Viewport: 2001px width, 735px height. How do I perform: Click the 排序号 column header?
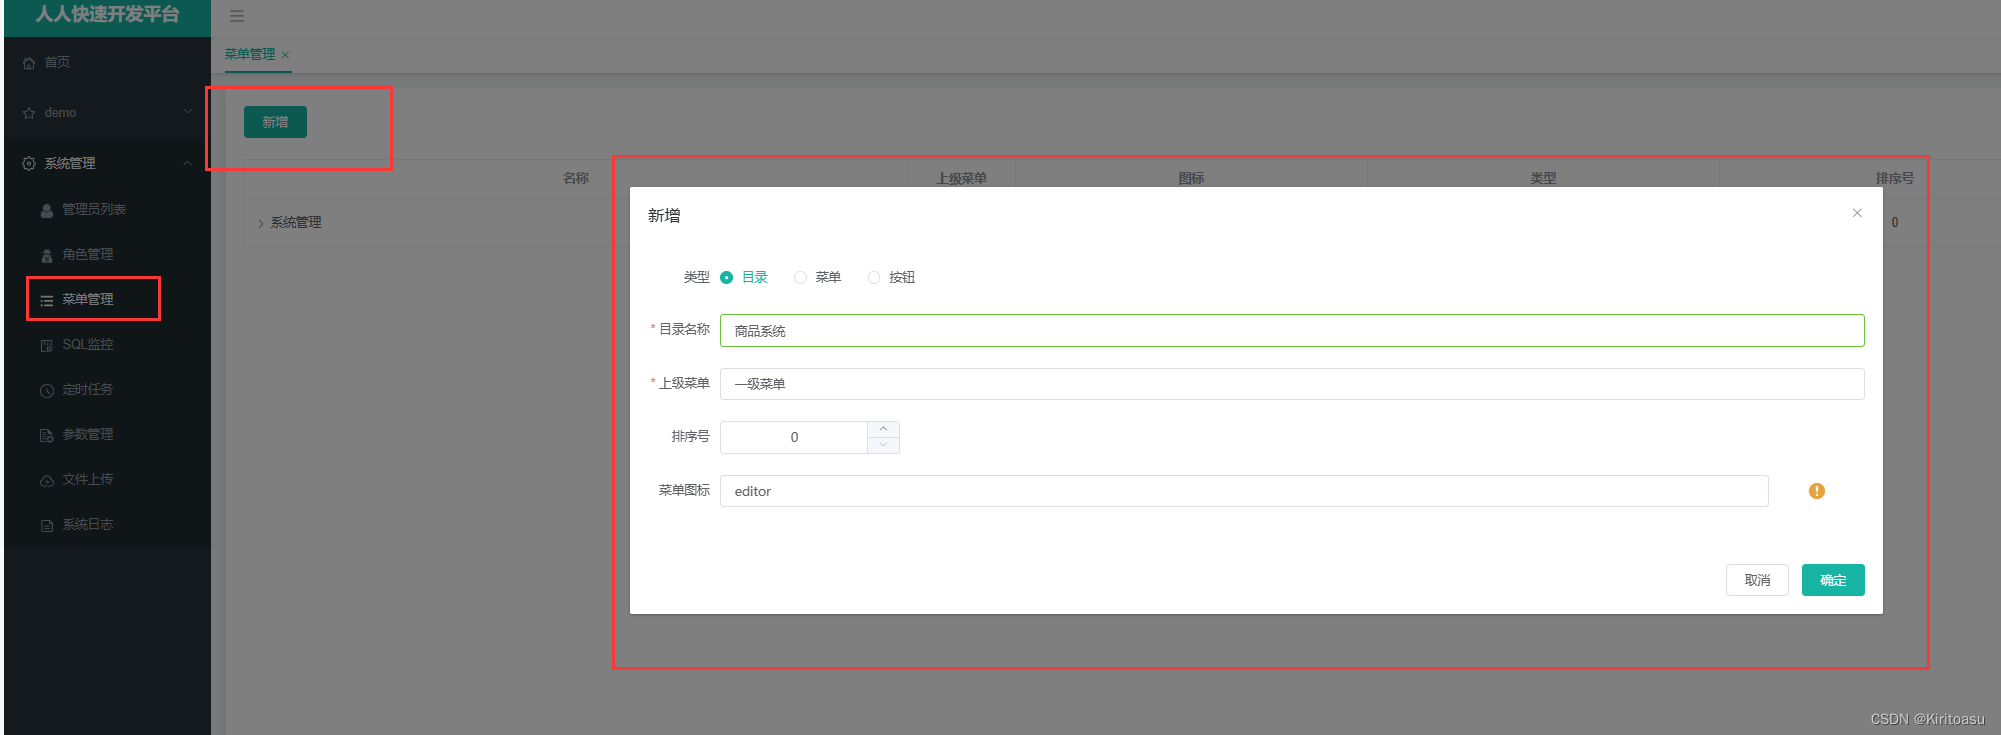(1895, 178)
